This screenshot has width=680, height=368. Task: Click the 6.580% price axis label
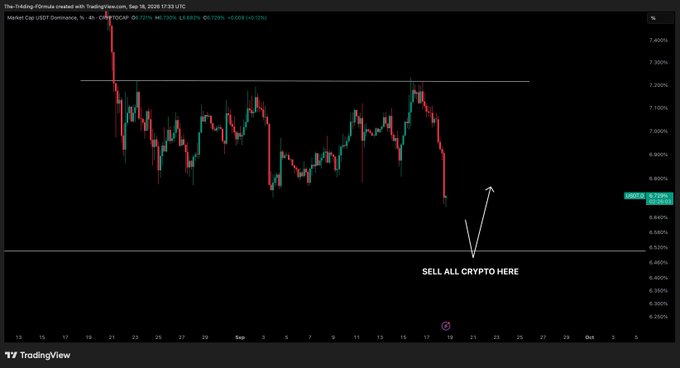click(x=658, y=233)
